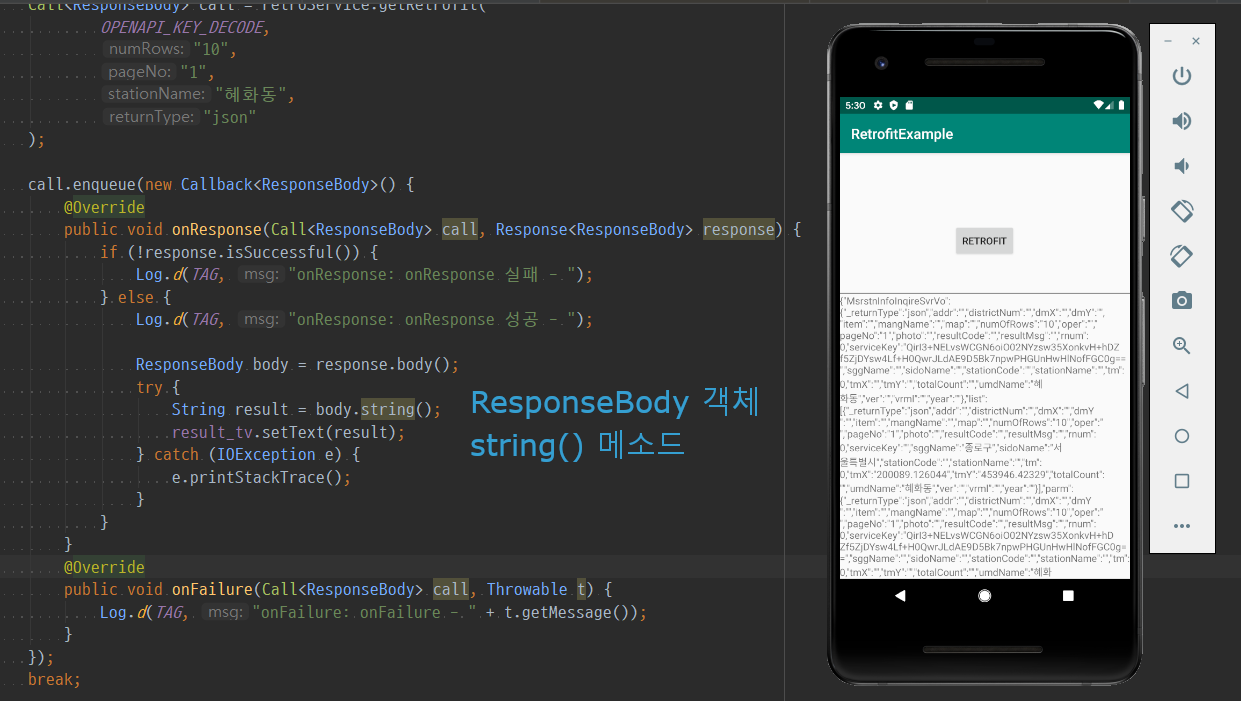This screenshot has width=1241, height=701.
Task: Click the emulator sidebar Overview square icon
Action: coord(1182,481)
